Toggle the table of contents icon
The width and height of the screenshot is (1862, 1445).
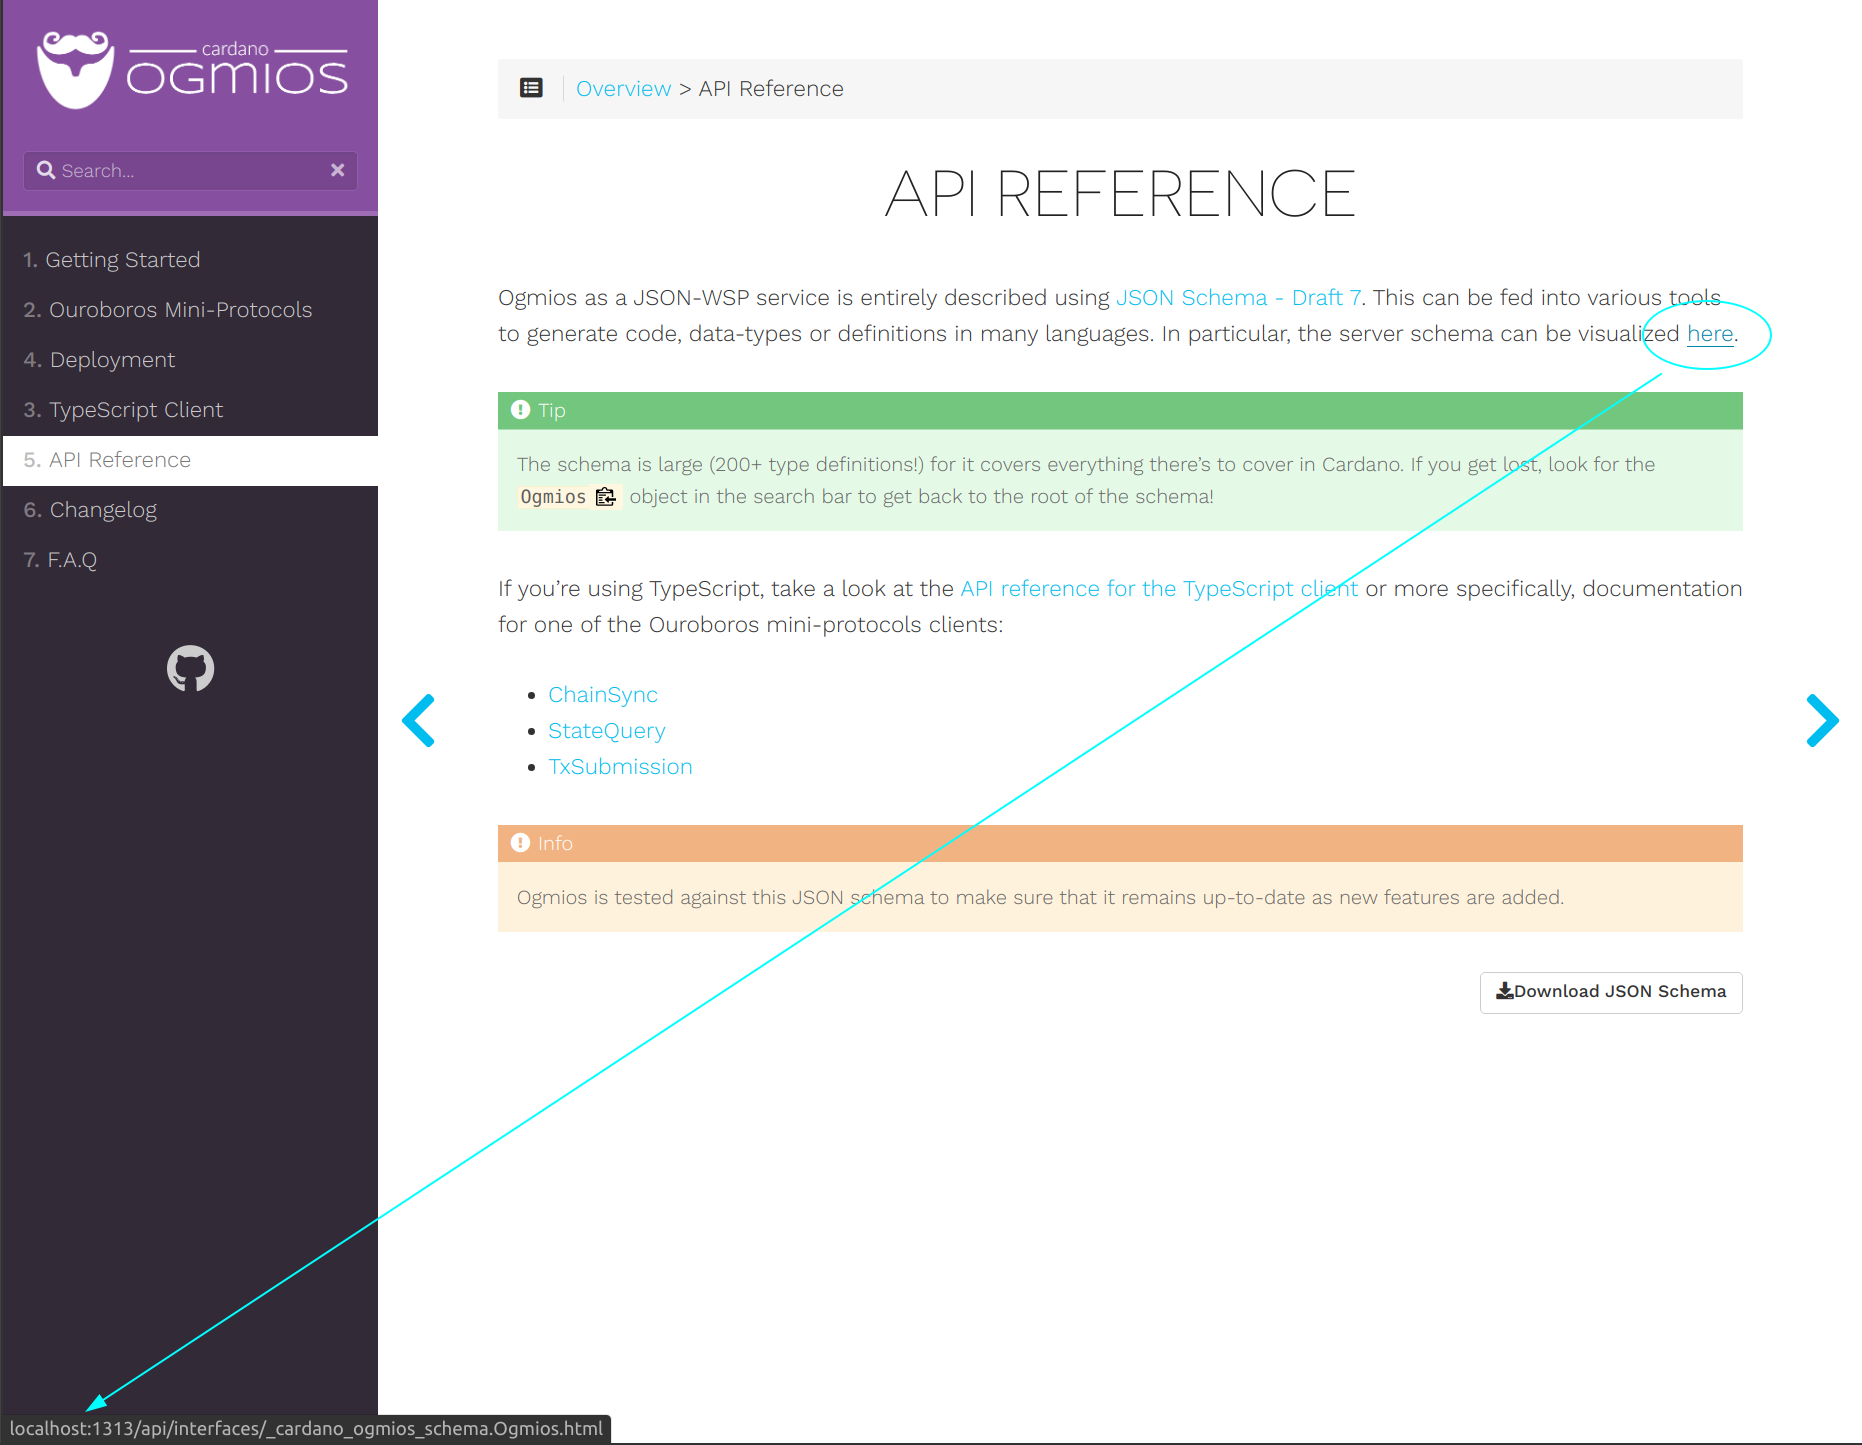pyautogui.click(x=531, y=88)
